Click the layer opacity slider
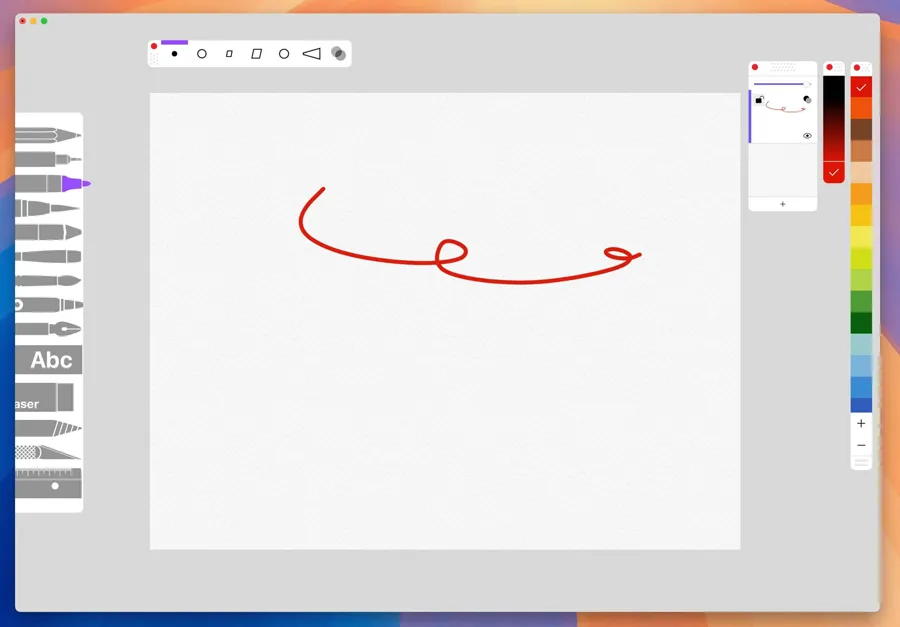Screen dimensions: 900x627 pyautogui.click(x=780, y=84)
